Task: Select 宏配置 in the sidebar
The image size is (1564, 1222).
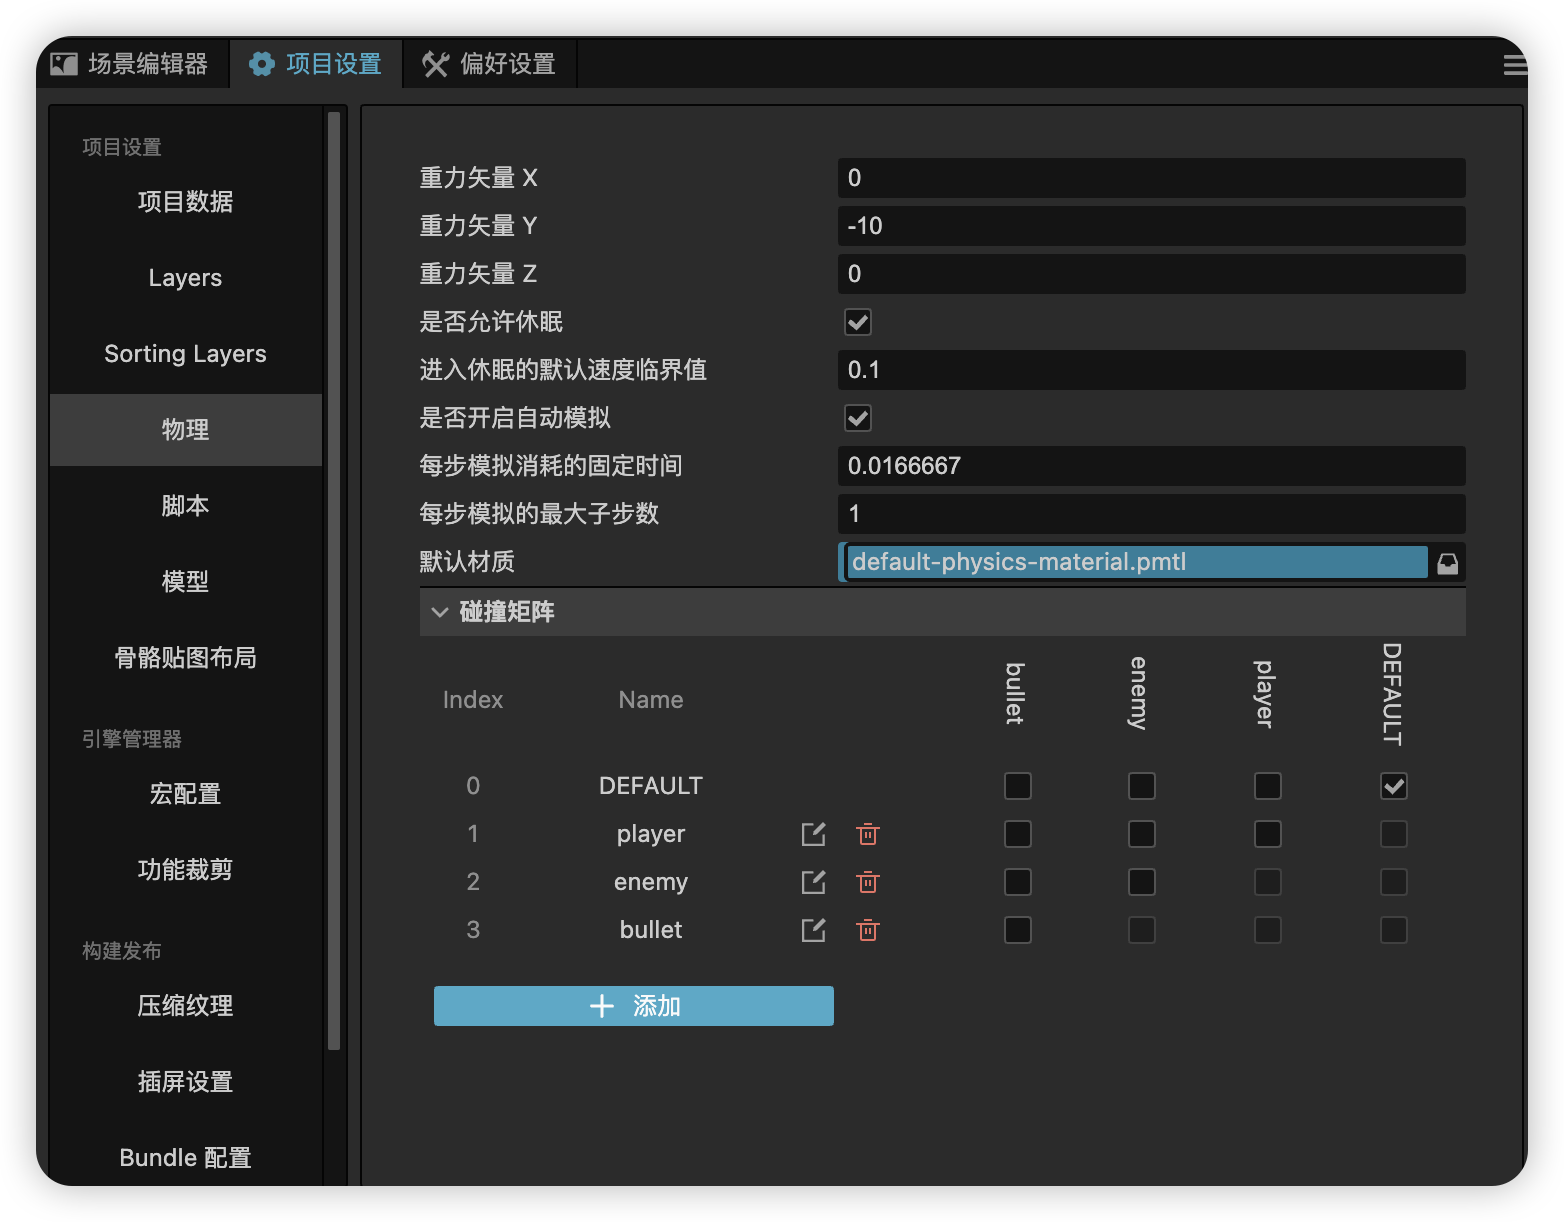Action: click(x=185, y=794)
